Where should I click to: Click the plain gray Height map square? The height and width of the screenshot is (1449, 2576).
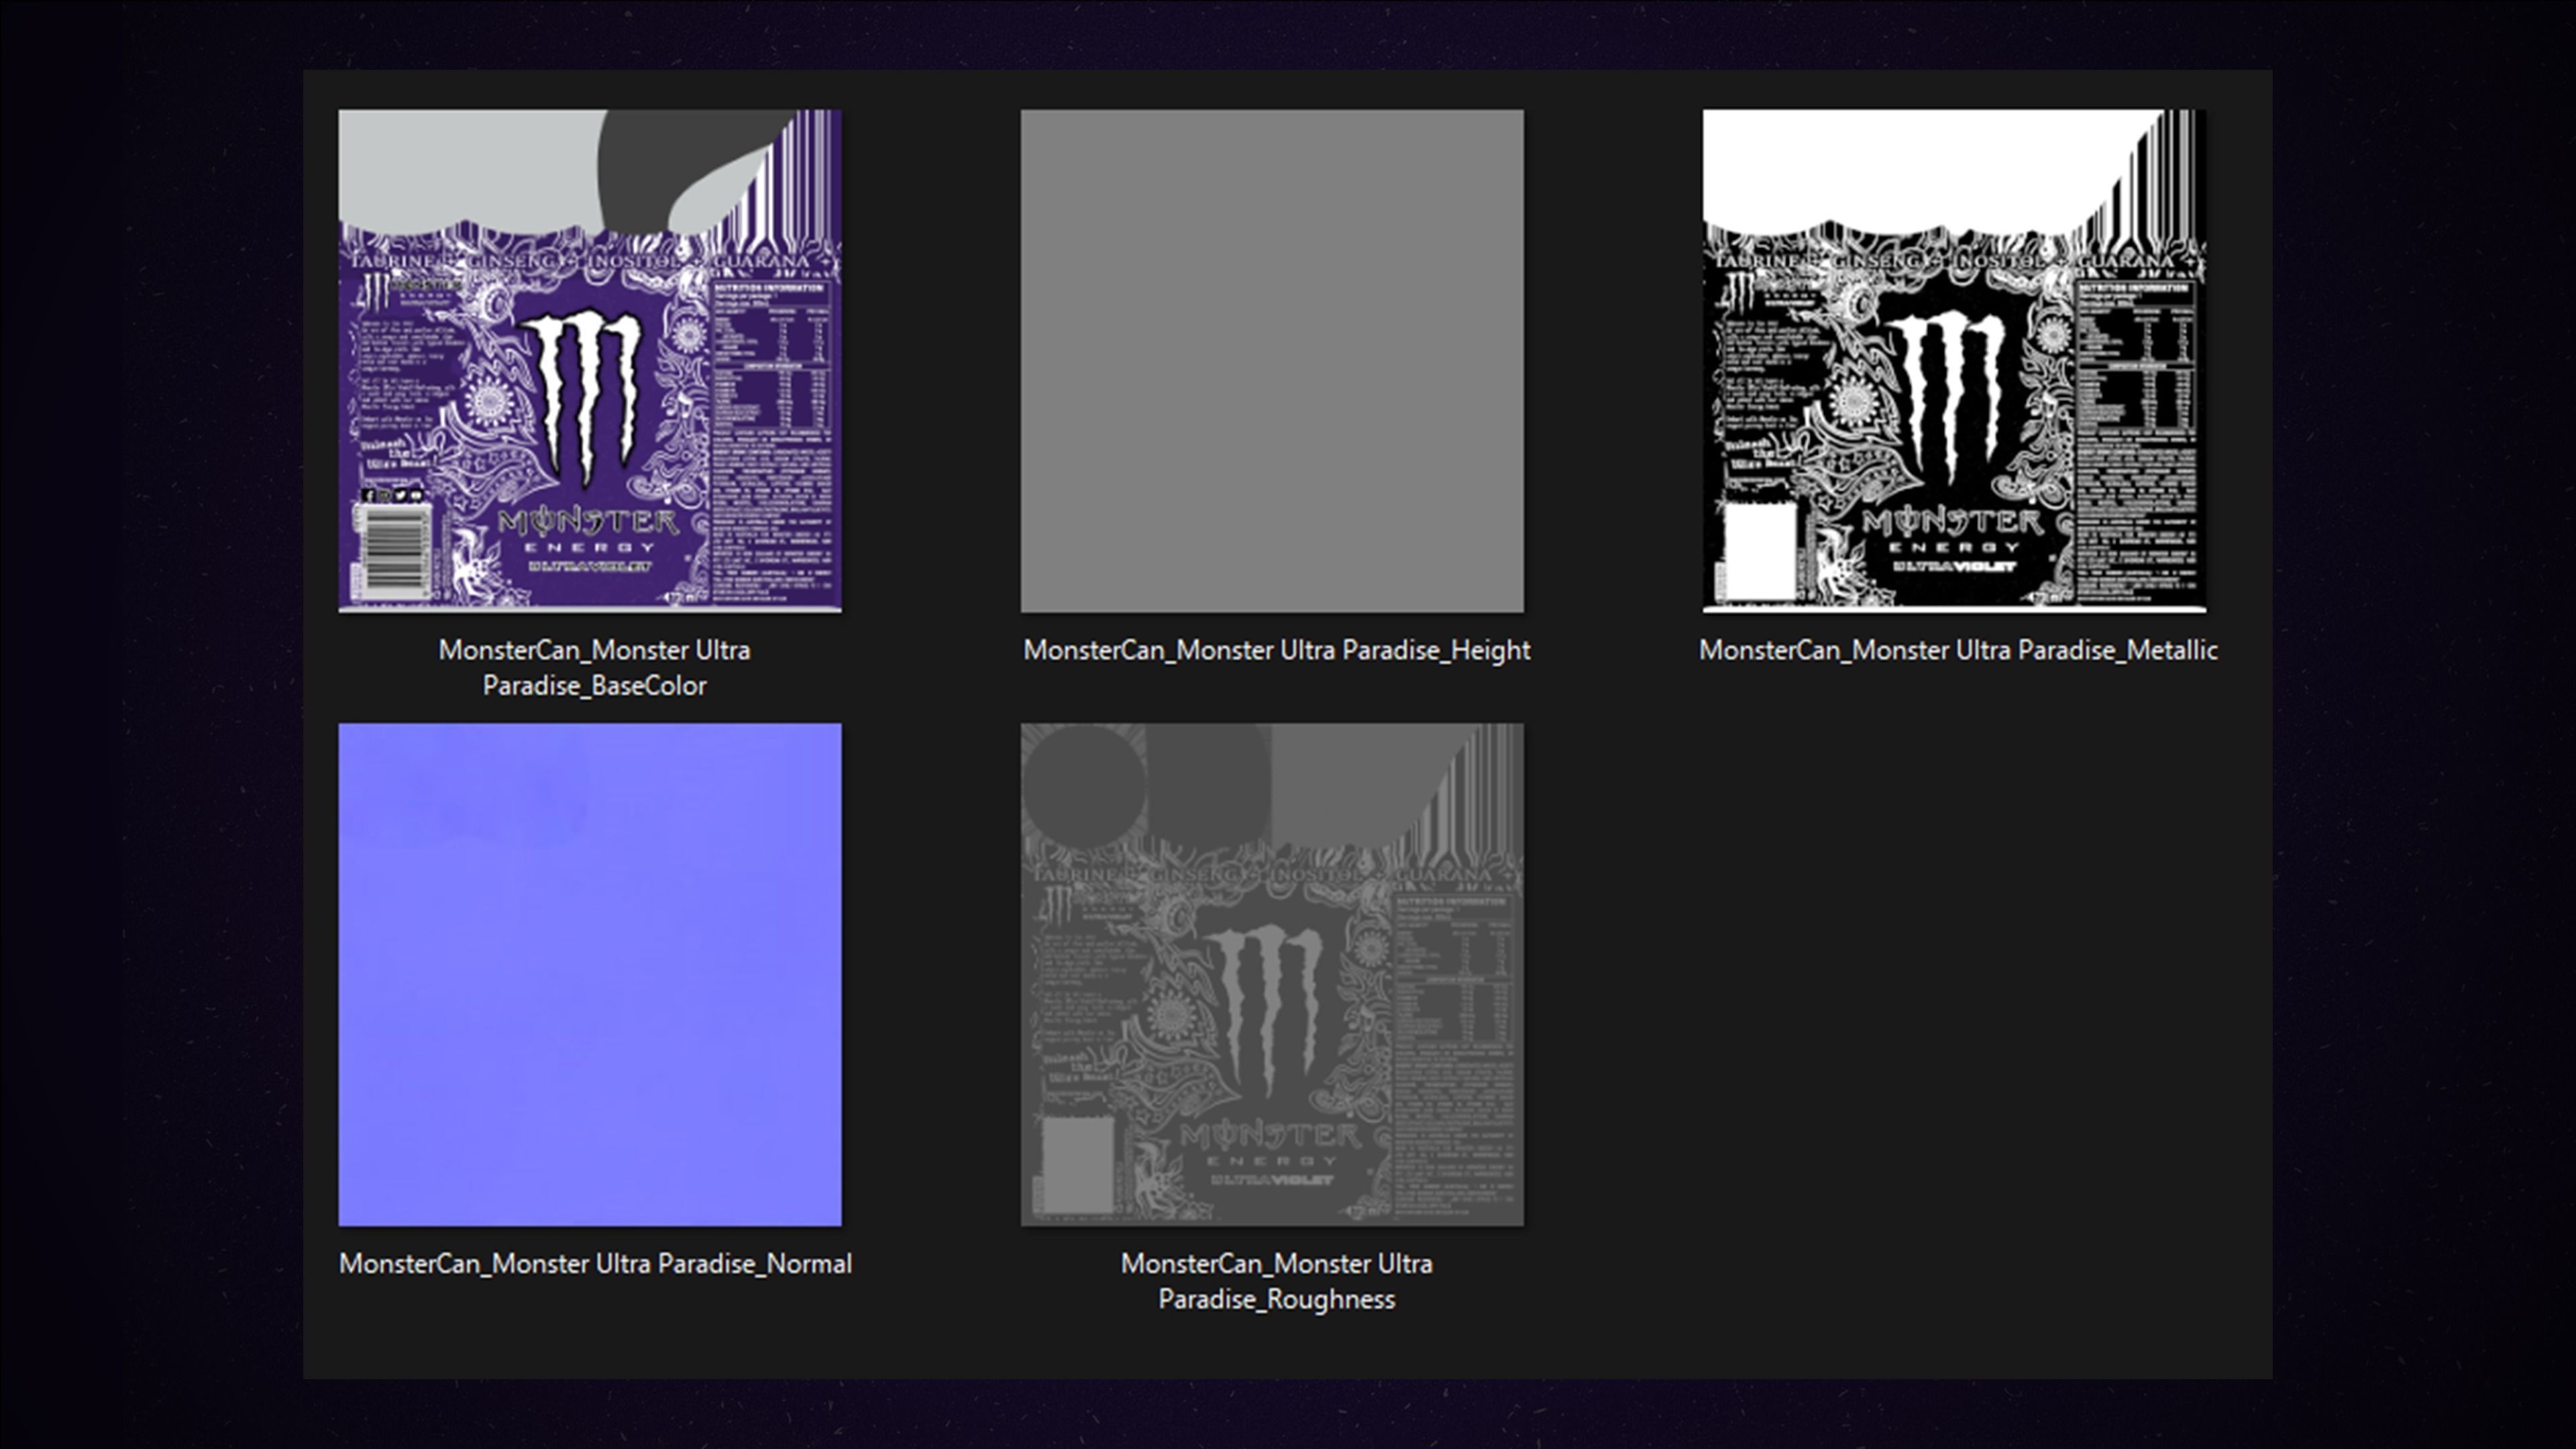[1272, 360]
